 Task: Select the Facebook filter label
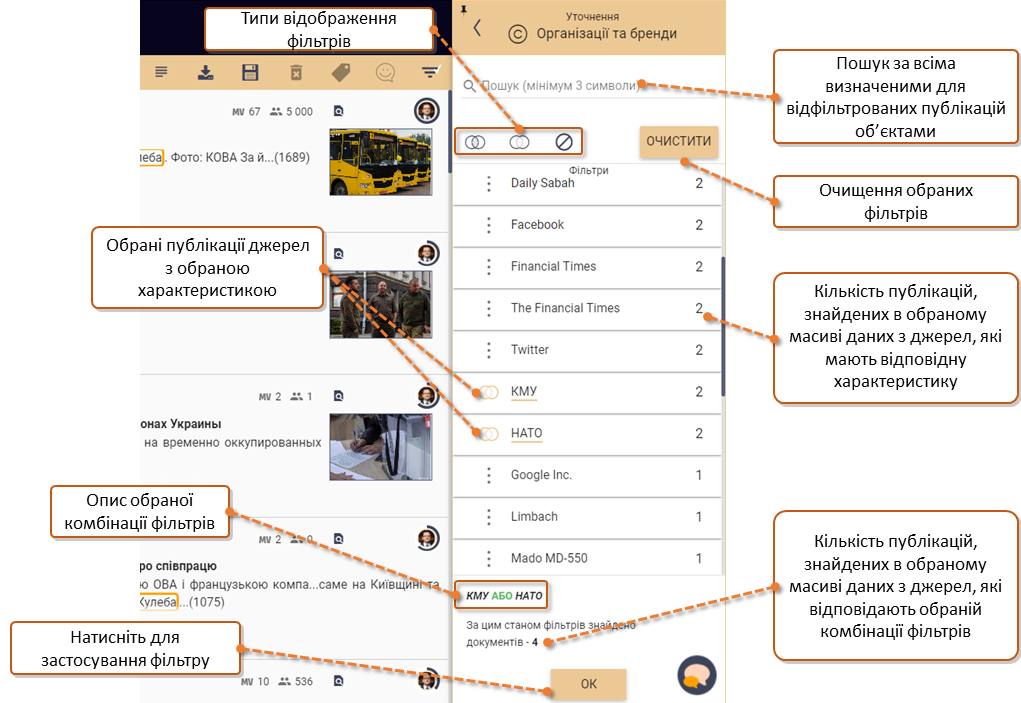click(537, 225)
